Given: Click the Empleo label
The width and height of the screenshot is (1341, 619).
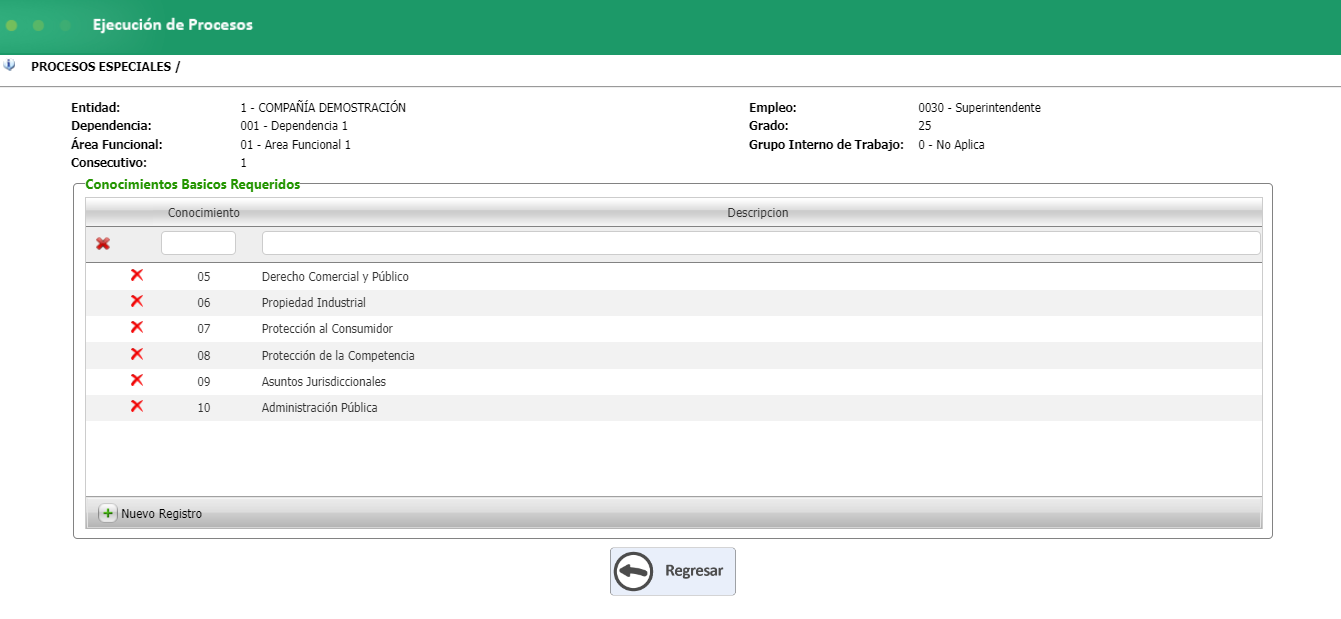Looking at the screenshot, I should click(773, 108).
